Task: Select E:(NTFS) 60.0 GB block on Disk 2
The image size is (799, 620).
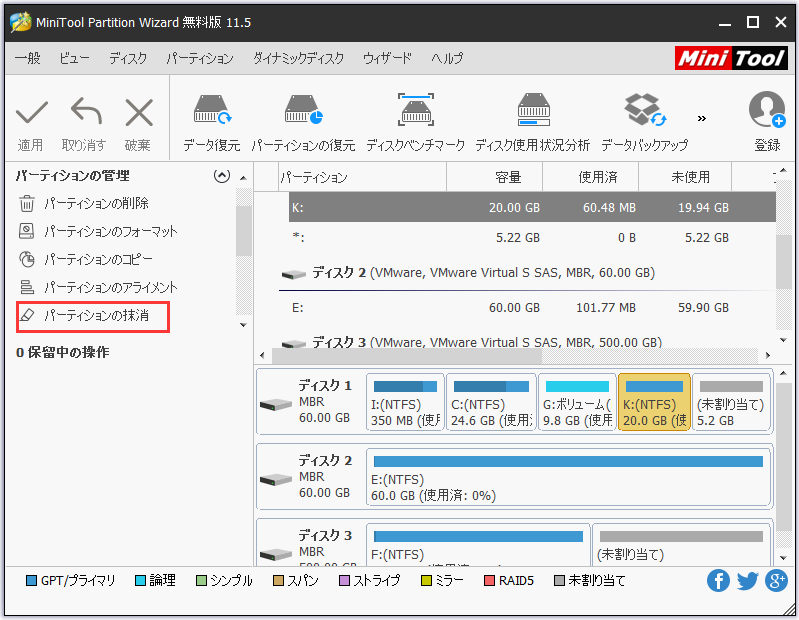Action: (568, 477)
